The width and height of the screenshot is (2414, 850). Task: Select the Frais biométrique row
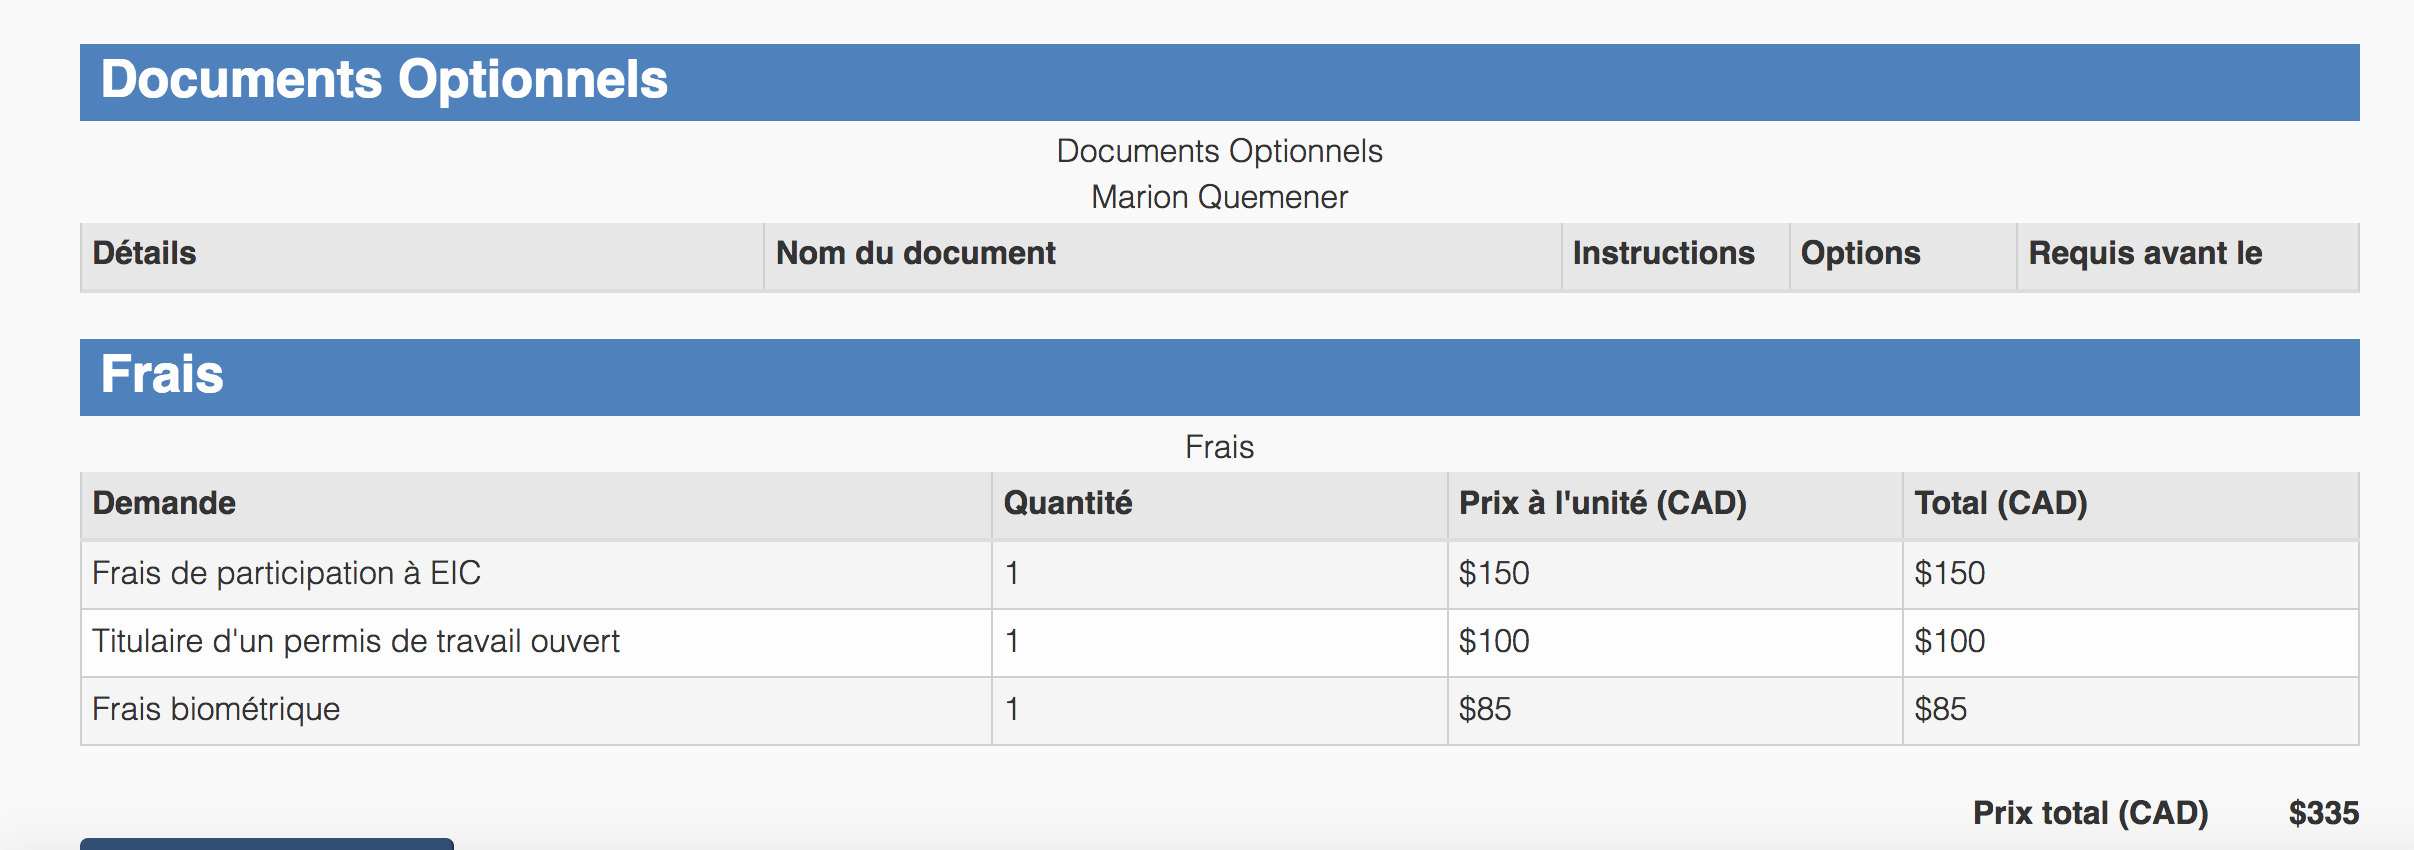1219,711
